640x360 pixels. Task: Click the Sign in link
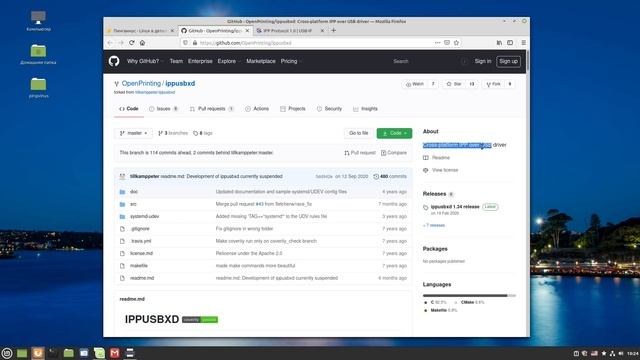(483, 61)
